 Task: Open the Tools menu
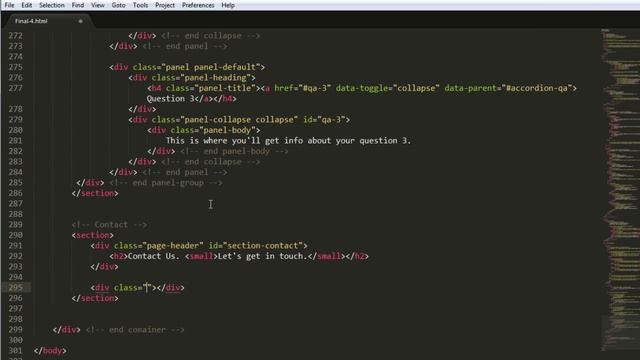pos(140,5)
